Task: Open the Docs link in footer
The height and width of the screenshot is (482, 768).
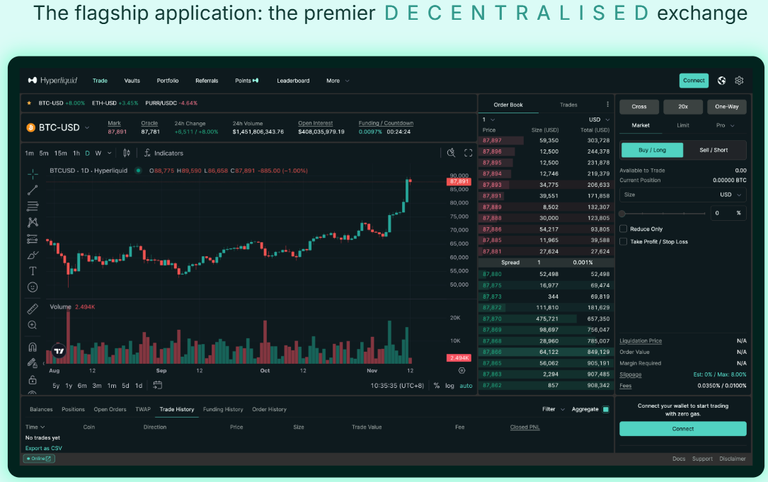Action: (678, 458)
